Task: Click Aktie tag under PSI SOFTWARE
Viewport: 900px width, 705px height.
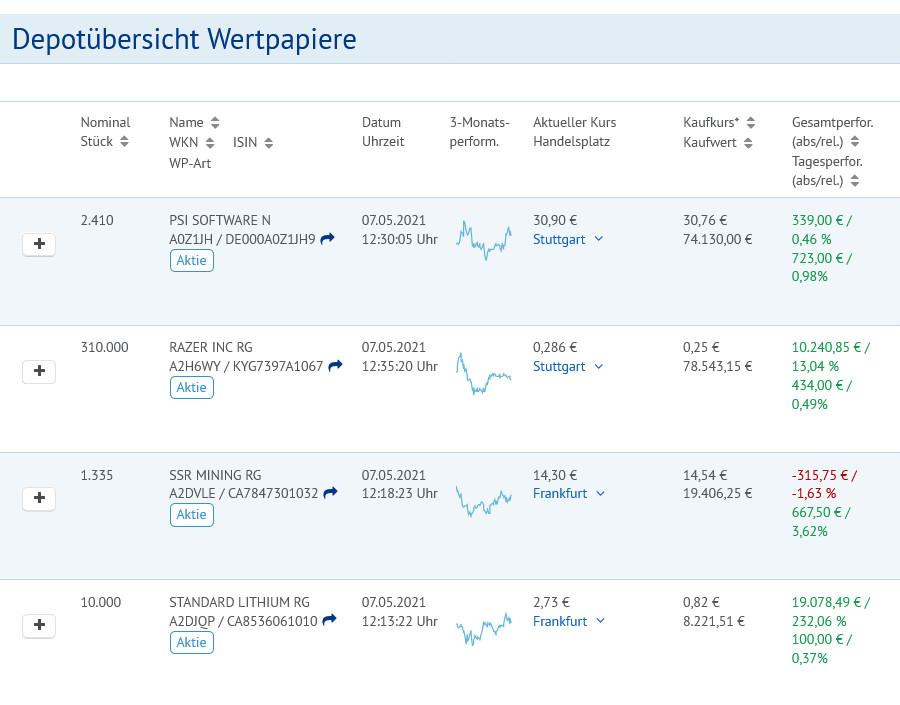Action: pyautogui.click(x=191, y=260)
